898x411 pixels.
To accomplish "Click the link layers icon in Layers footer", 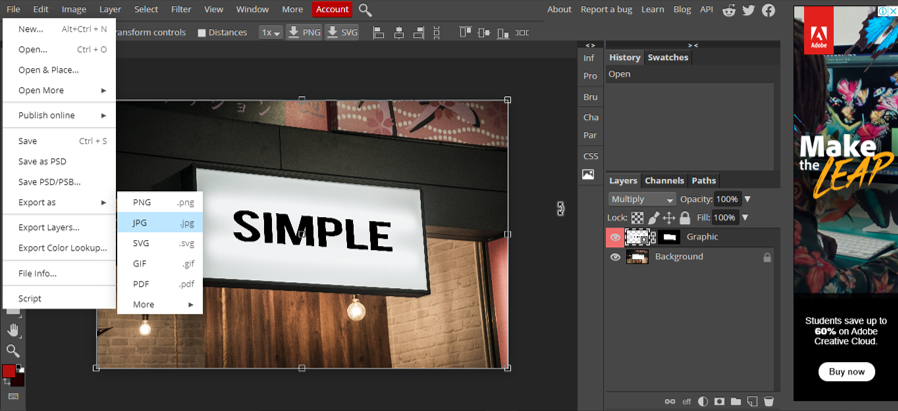I will (669, 401).
